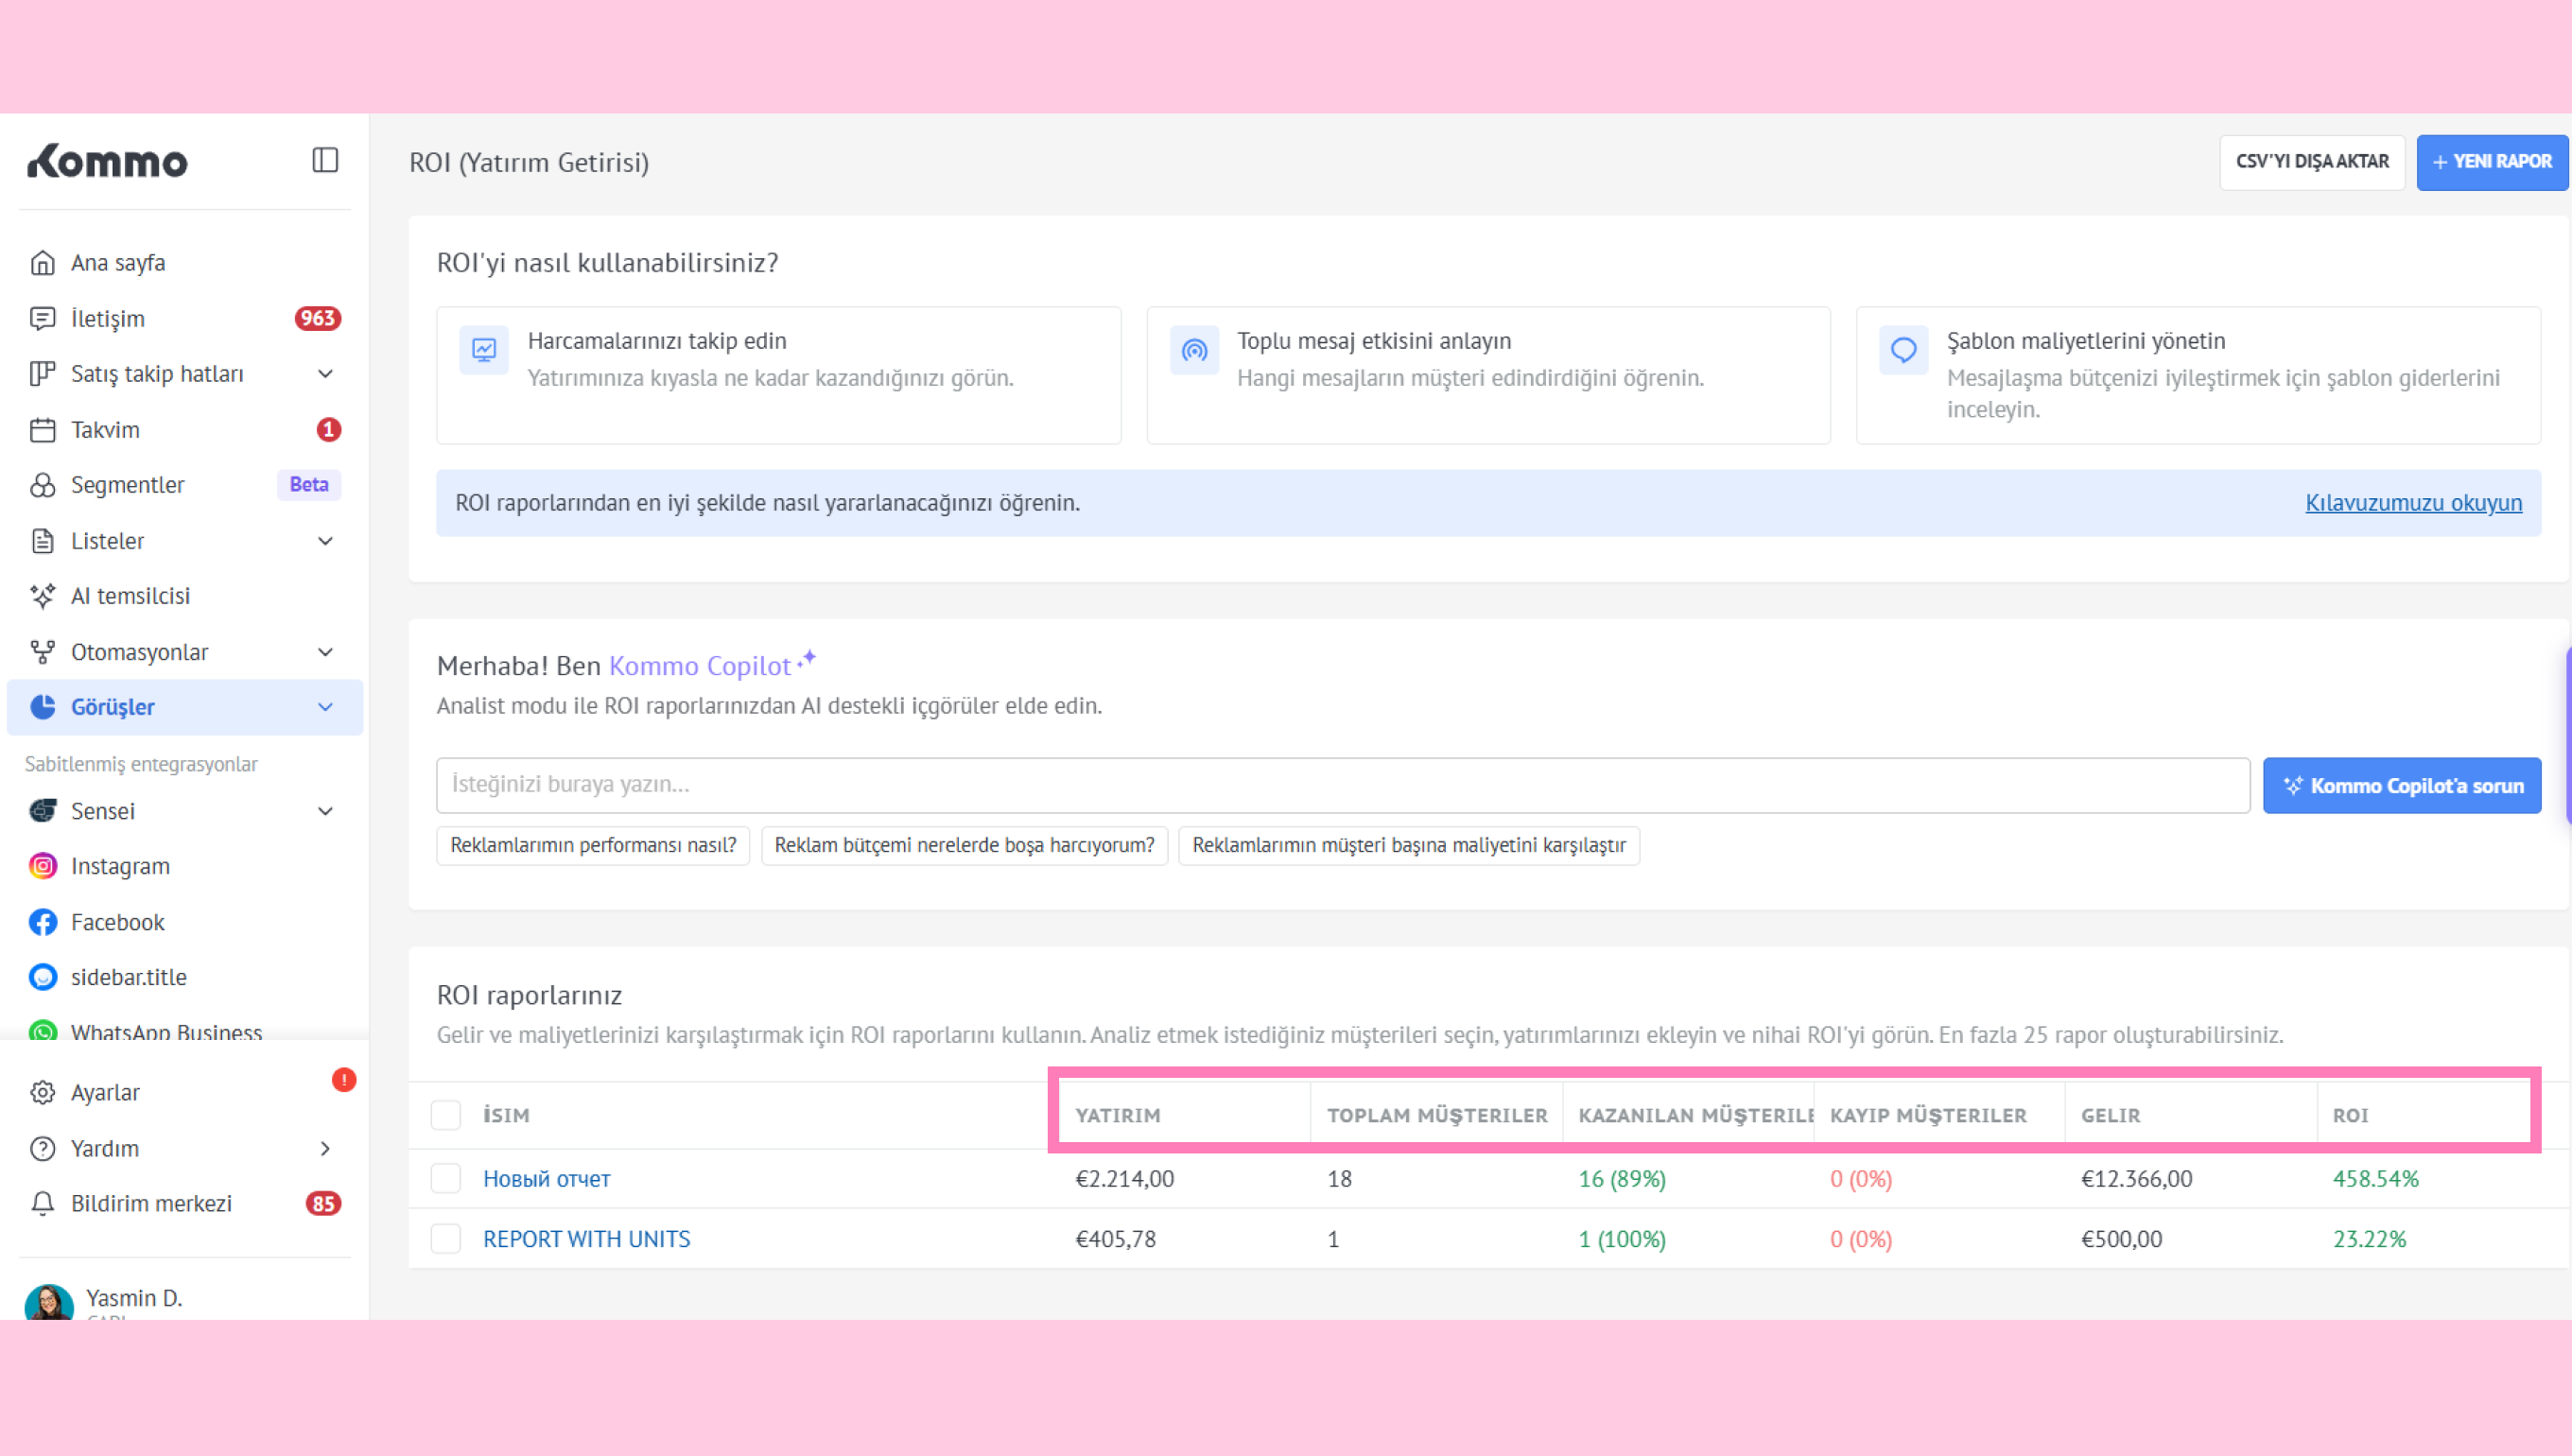Expand the Sensei chevron
The width and height of the screenshot is (2572, 1456).
coord(325,811)
